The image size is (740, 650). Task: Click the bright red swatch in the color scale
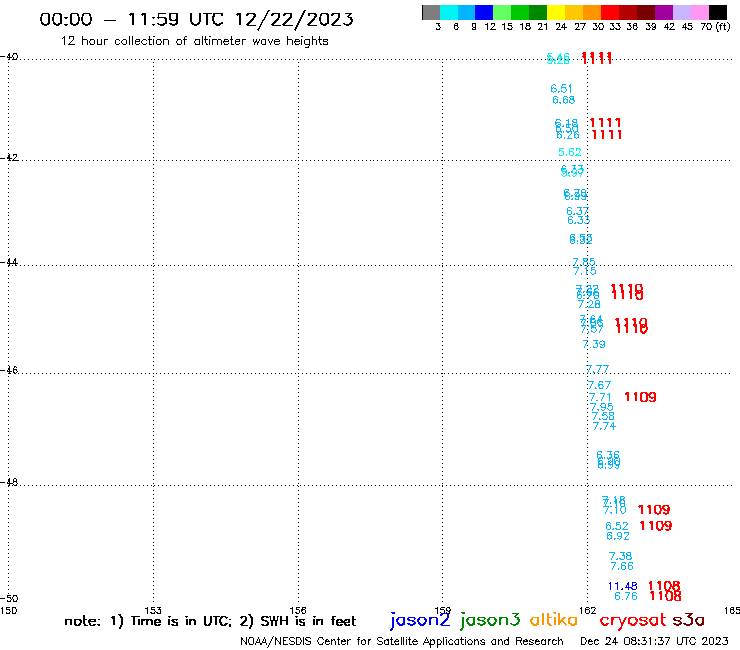[610, 12]
